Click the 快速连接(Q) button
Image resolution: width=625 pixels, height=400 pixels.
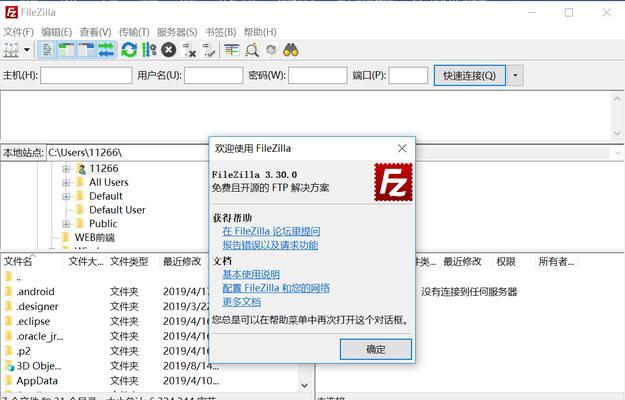[470, 75]
